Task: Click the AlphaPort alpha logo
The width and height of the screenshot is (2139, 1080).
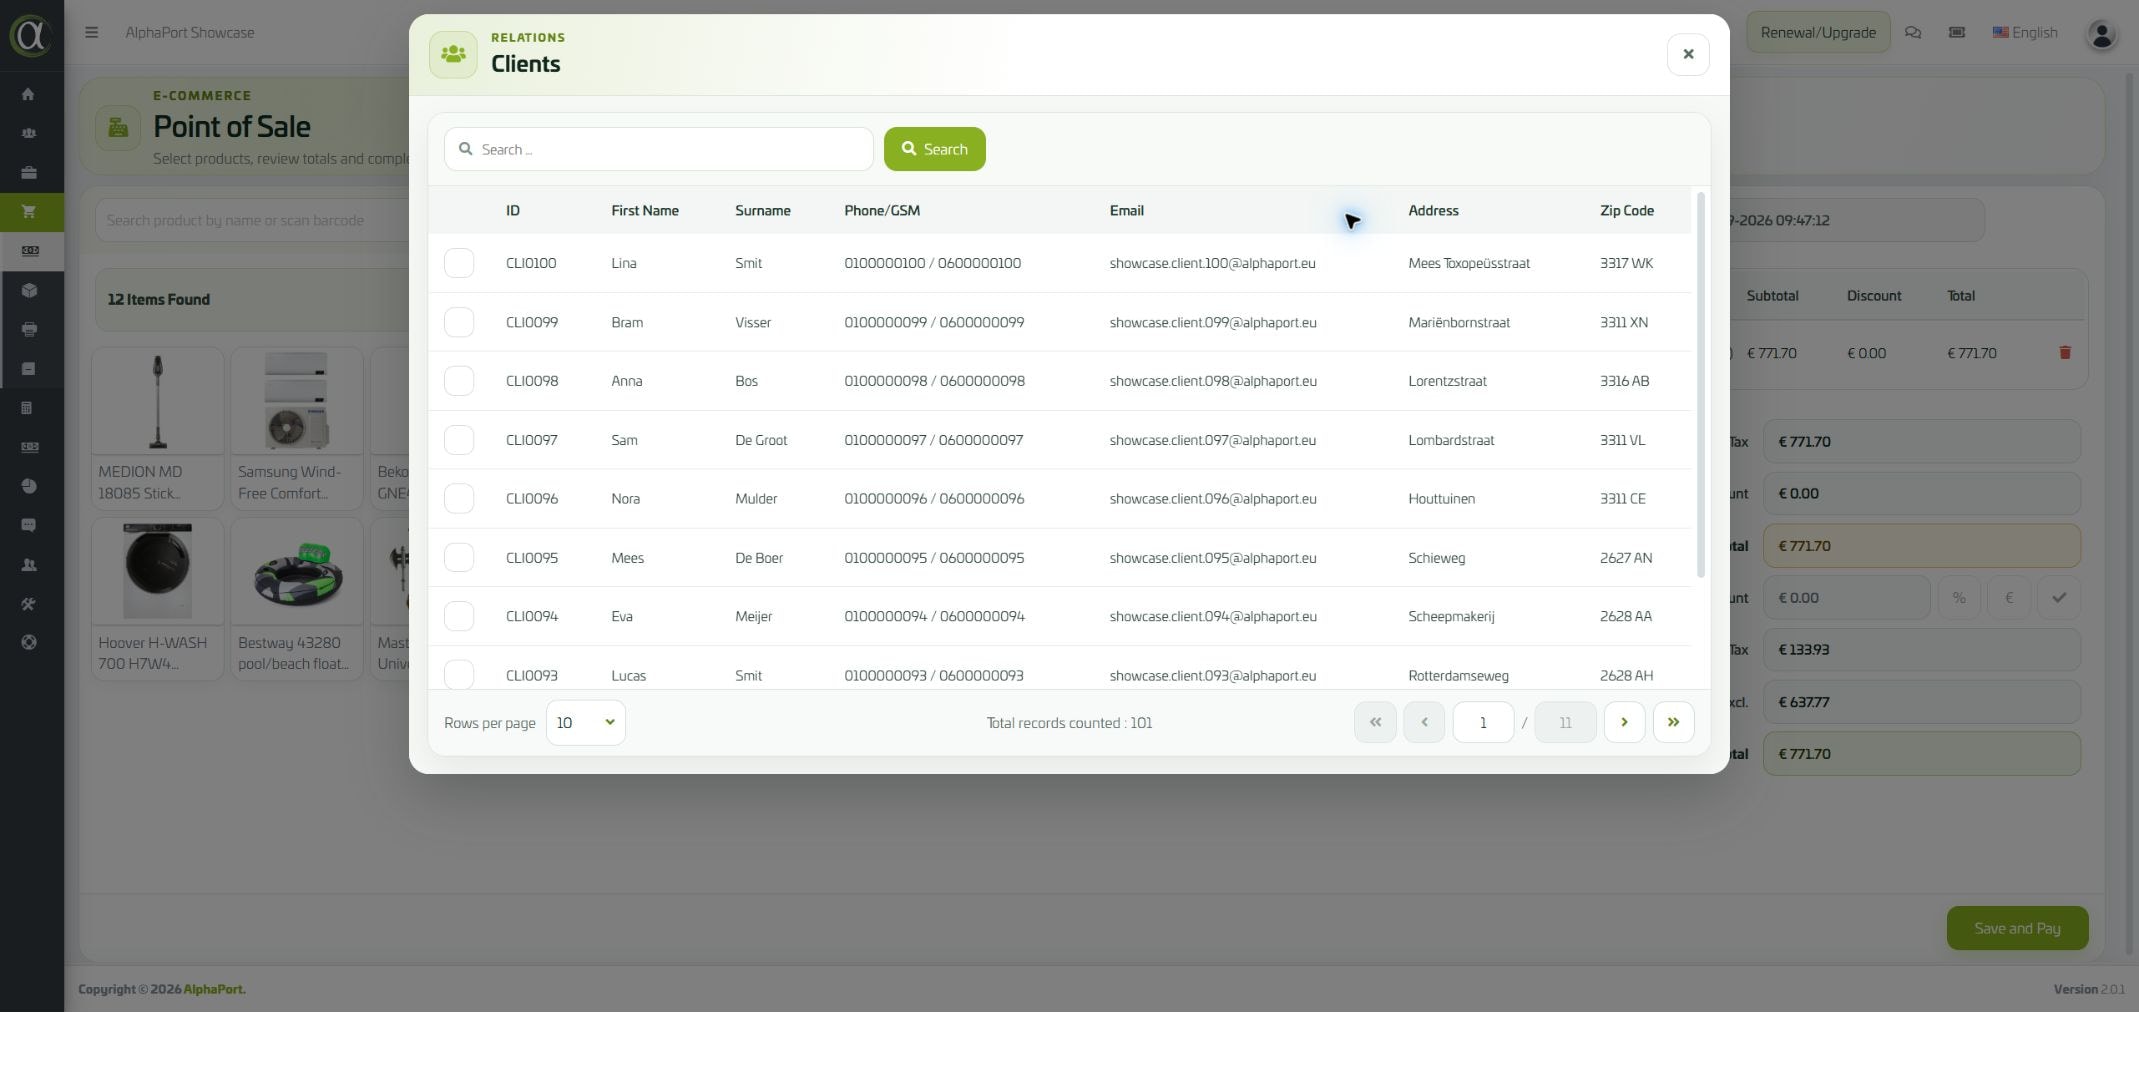Action: pyautogui.click(x=31, y=34)
